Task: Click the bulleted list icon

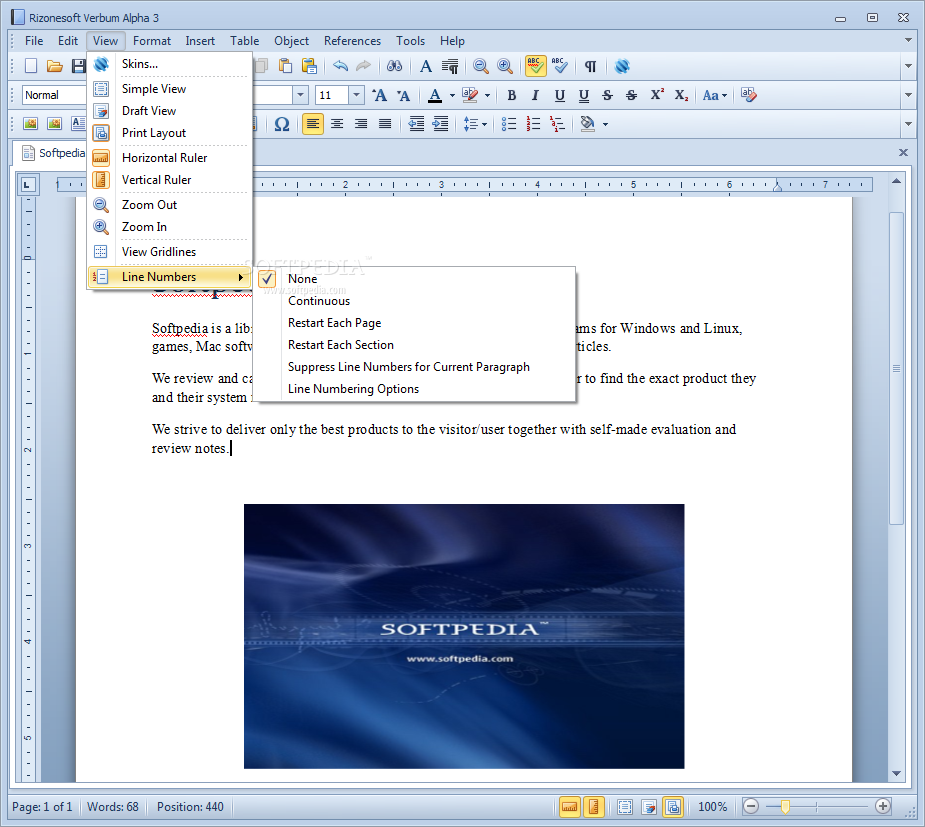Action: coord(509,124)
